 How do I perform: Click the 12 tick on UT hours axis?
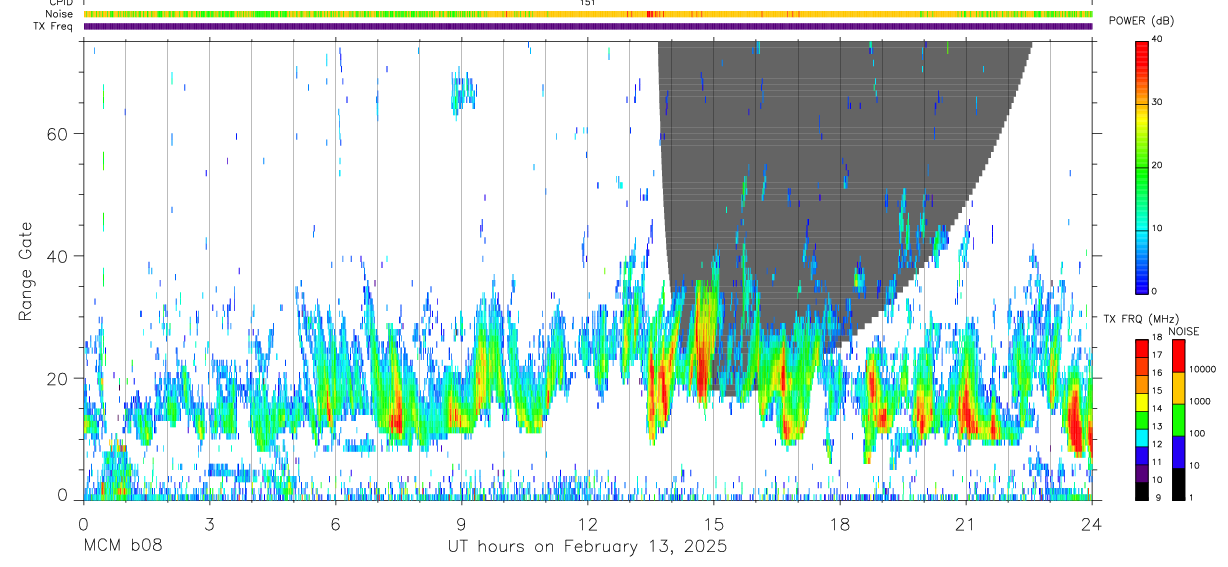[587, 525]
